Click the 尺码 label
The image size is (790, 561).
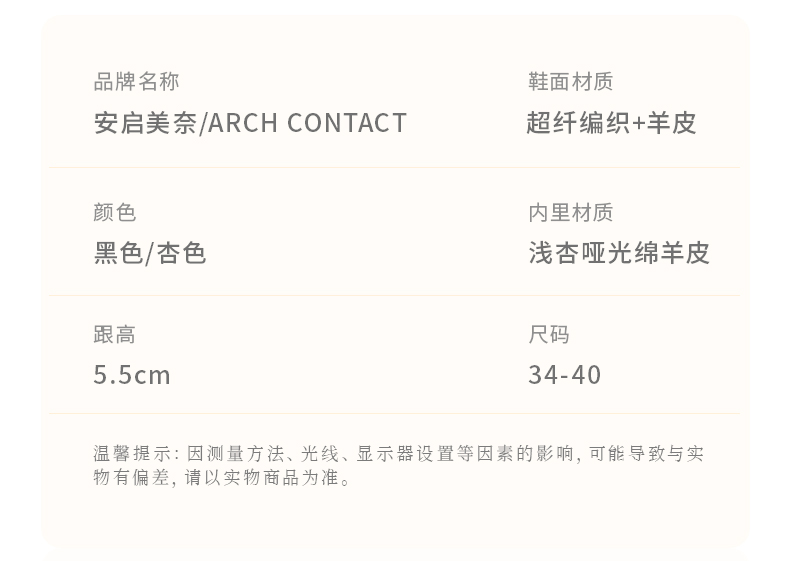(x=549, y=334)
